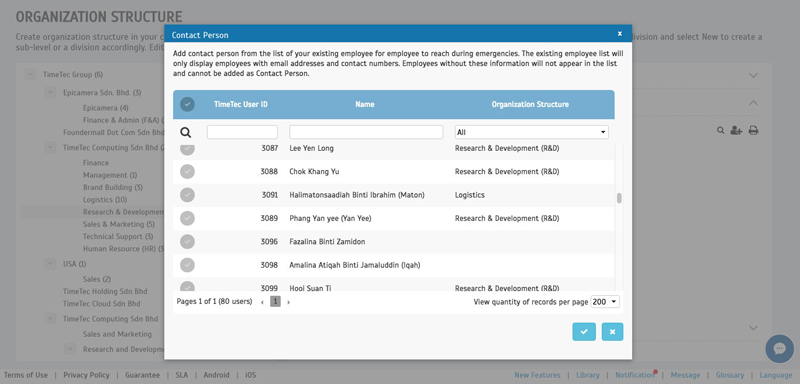The width and height of the screenshot is (800, 384).
Task: Confirm selection with the checkmark button
Action: point(584,331)
